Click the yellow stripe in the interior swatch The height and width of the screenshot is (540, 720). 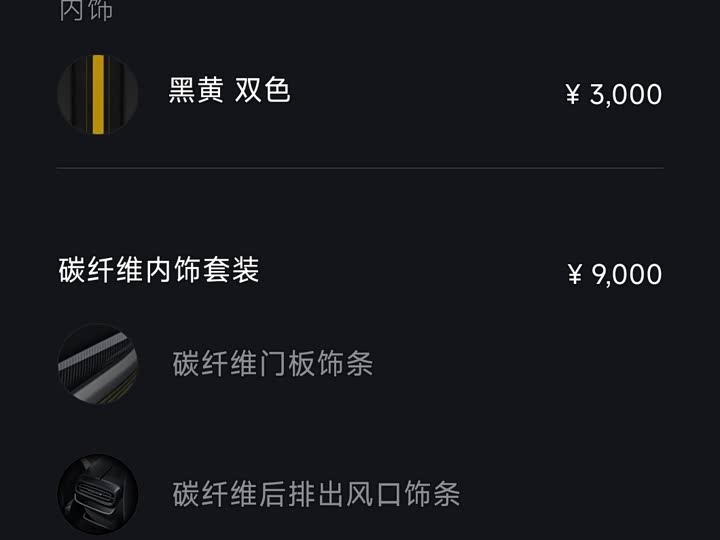coord(98,94)
